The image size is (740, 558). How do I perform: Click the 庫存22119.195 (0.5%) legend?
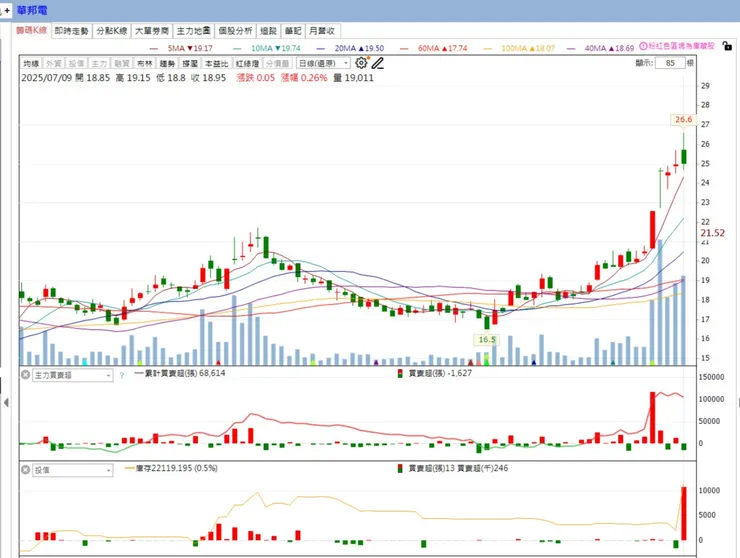click(x=172, y=468)
